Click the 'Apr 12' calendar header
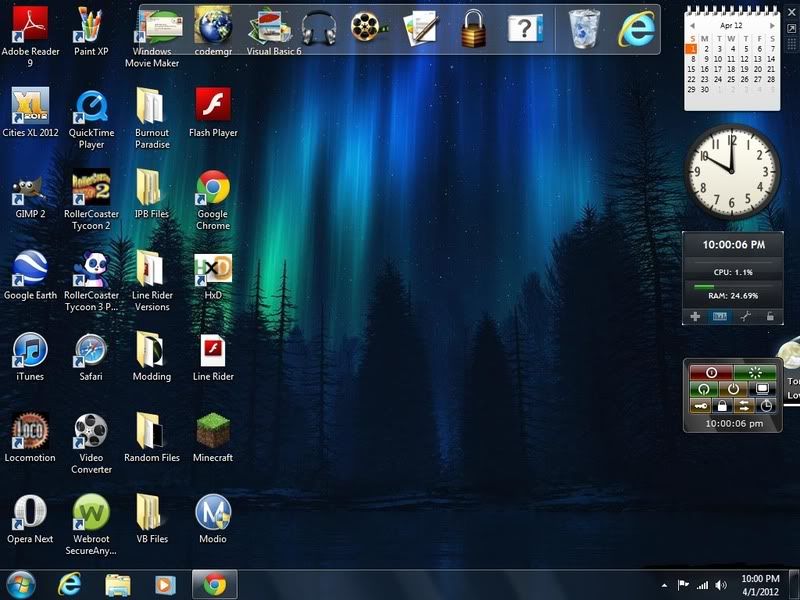The width and height of the screenshot is (800, 600). [x=731, y=26]
